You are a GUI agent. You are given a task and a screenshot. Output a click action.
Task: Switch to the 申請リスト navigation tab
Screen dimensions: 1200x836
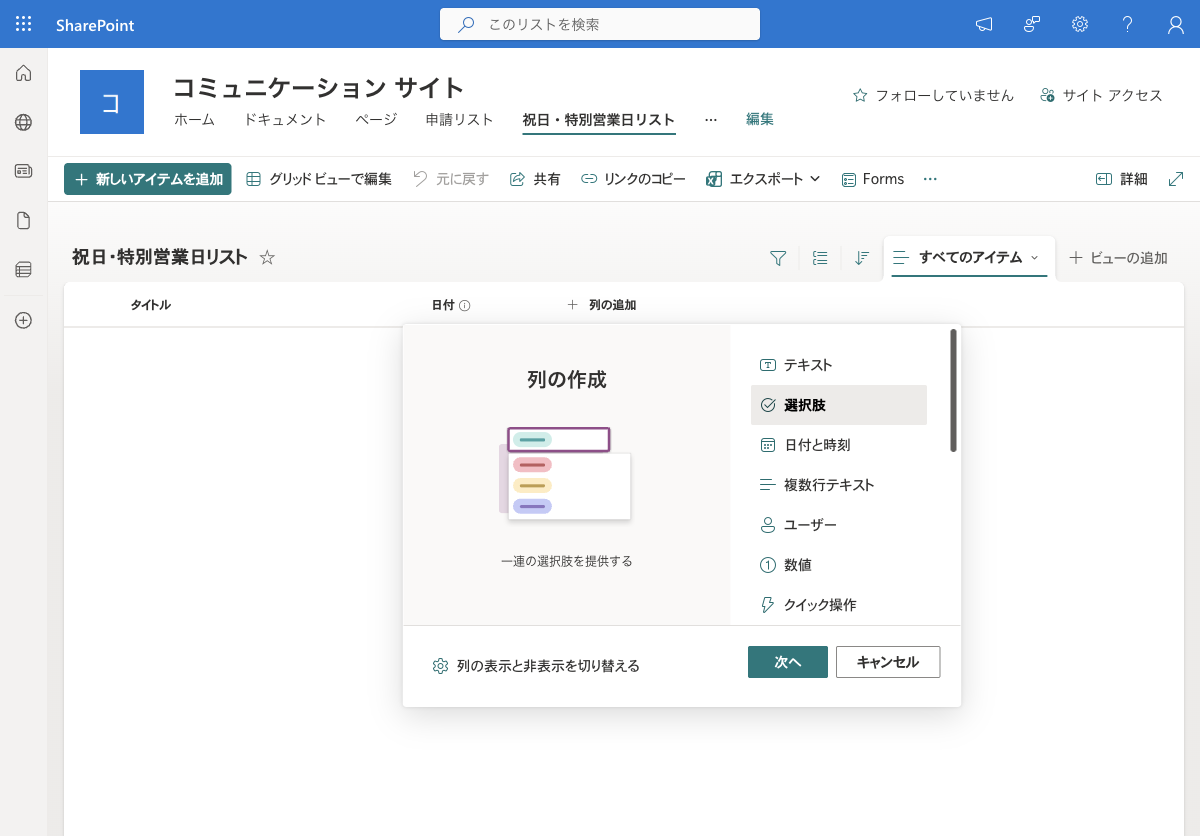coord(460,119)
